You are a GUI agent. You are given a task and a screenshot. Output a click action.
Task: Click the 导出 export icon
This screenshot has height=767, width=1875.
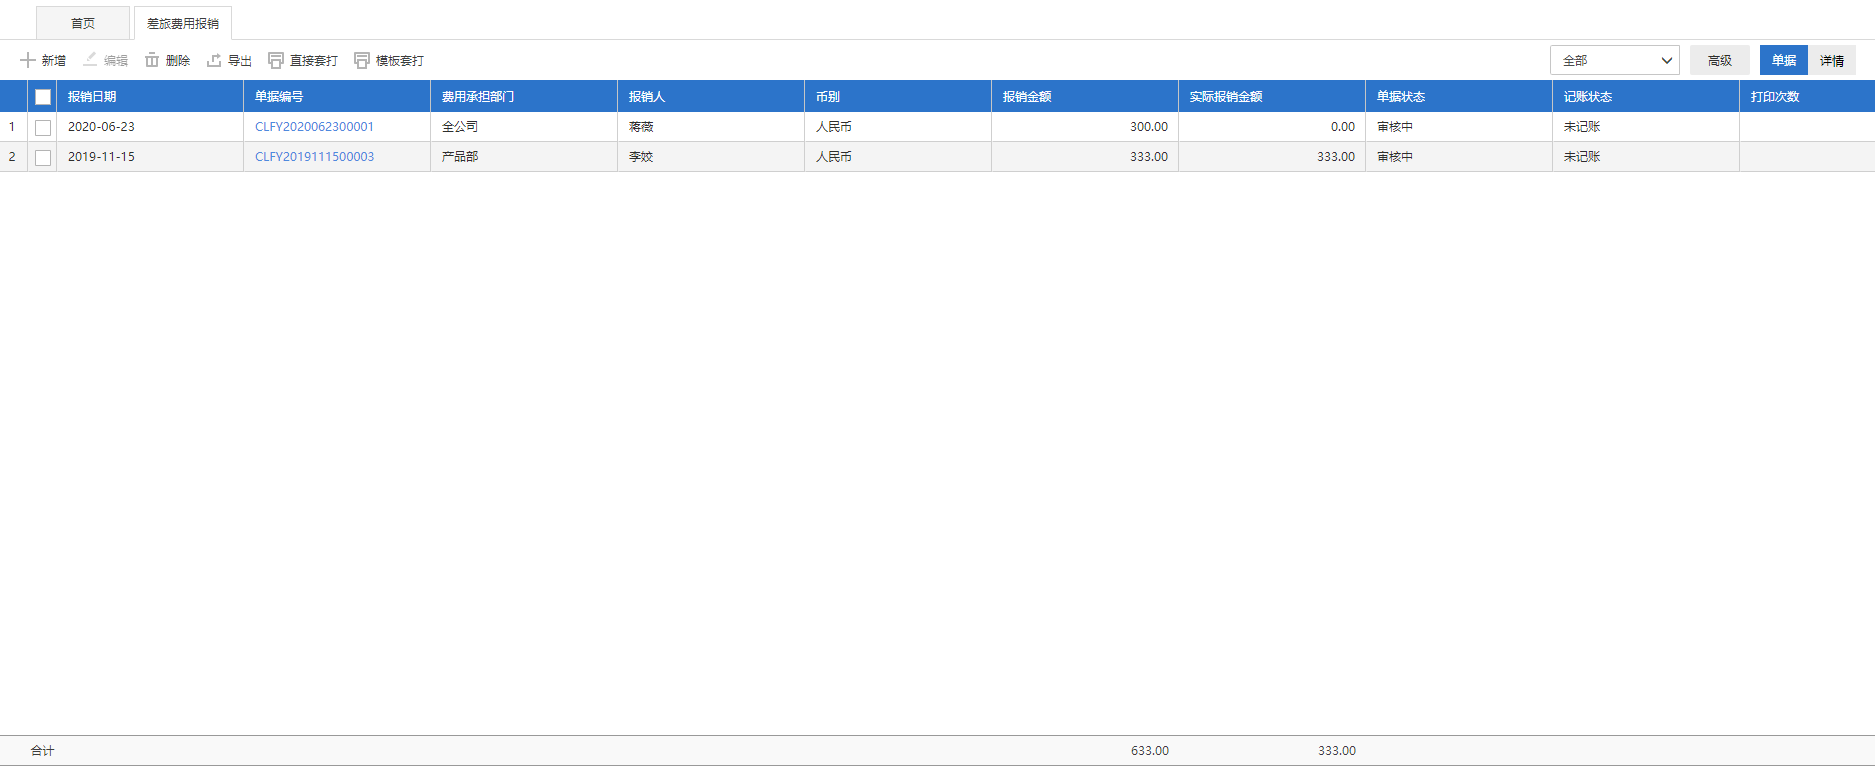(214, 60)
